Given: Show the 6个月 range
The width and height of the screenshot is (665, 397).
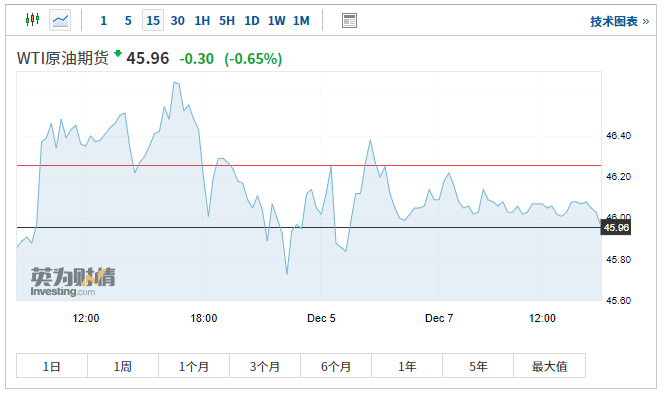Looking at the screenshot, I should 336,366.
